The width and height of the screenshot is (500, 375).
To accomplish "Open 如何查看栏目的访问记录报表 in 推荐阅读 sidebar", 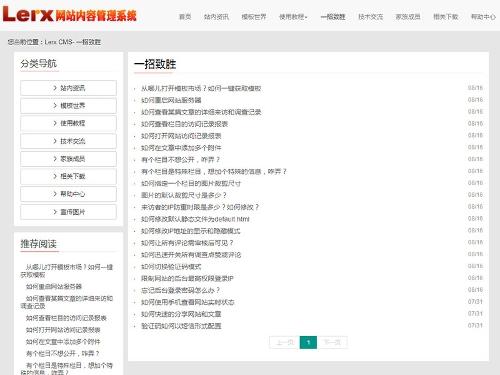I will click(66, 318).
